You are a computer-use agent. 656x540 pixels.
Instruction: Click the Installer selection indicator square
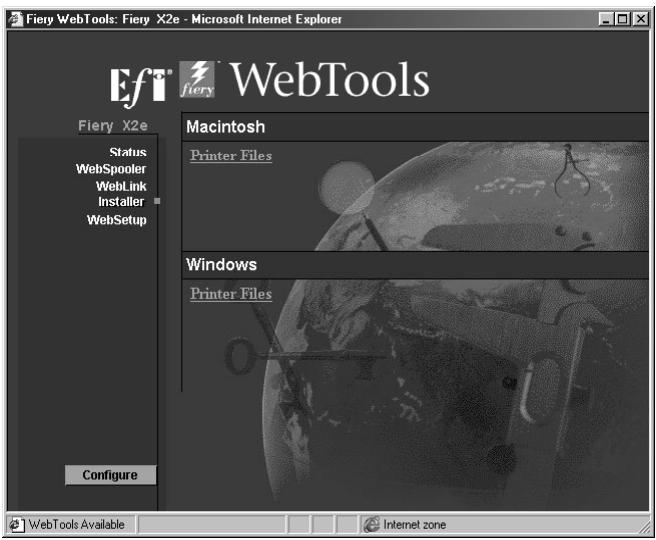pos(157,201)
